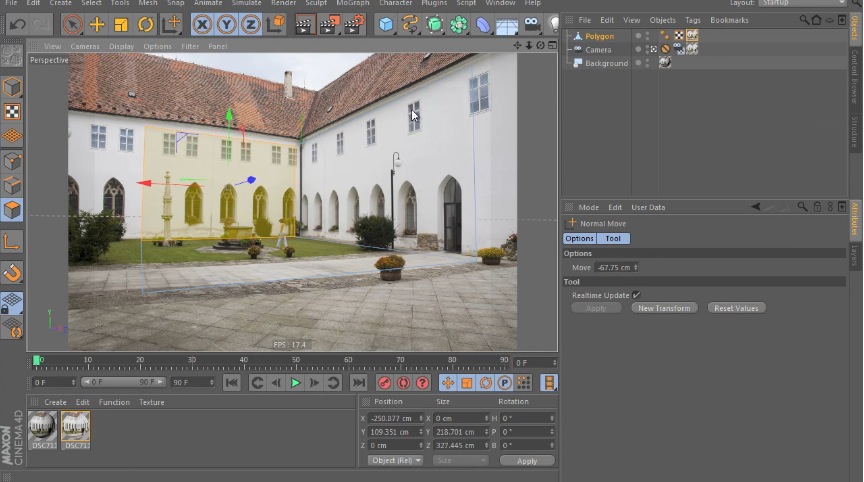Select the second DSC71 material thumbnail
Screen dimensions: 864x482
pyautogui.click(x=75, y=427)
